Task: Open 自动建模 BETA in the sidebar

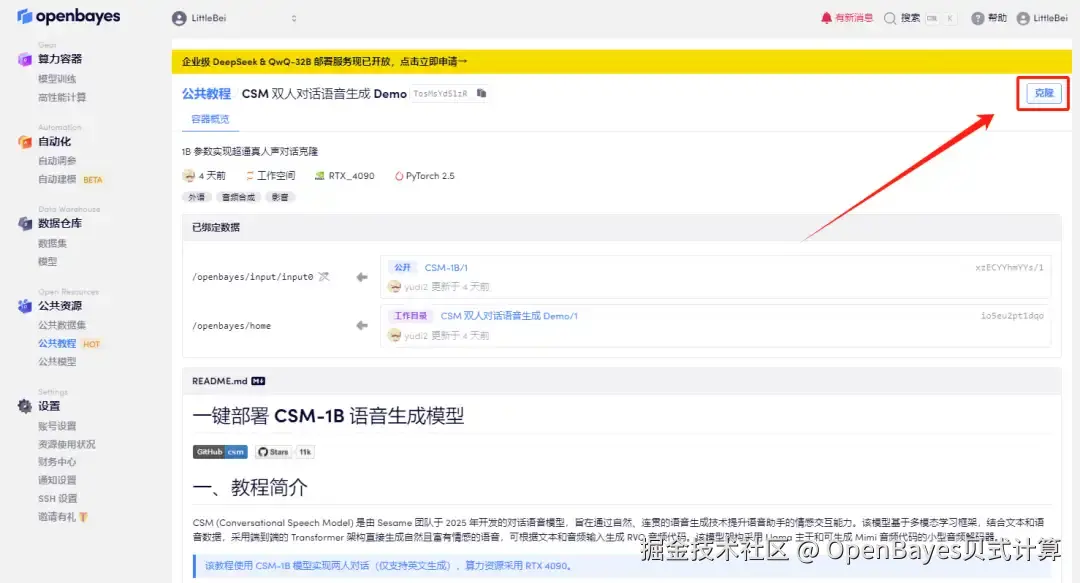Action: 70,179
